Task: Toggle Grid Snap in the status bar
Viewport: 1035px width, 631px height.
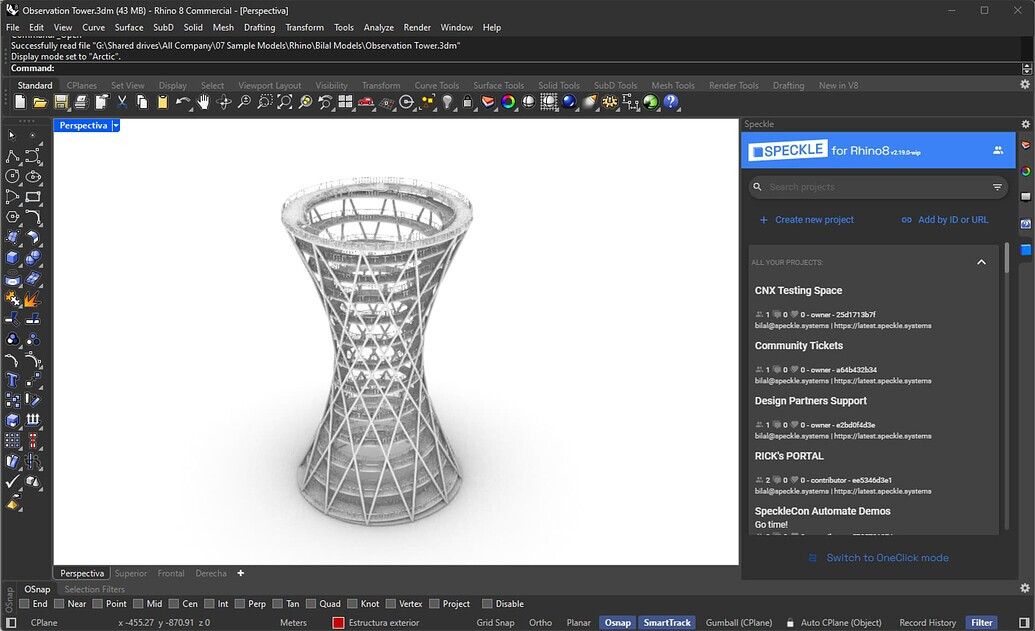Action: point(495,622)
